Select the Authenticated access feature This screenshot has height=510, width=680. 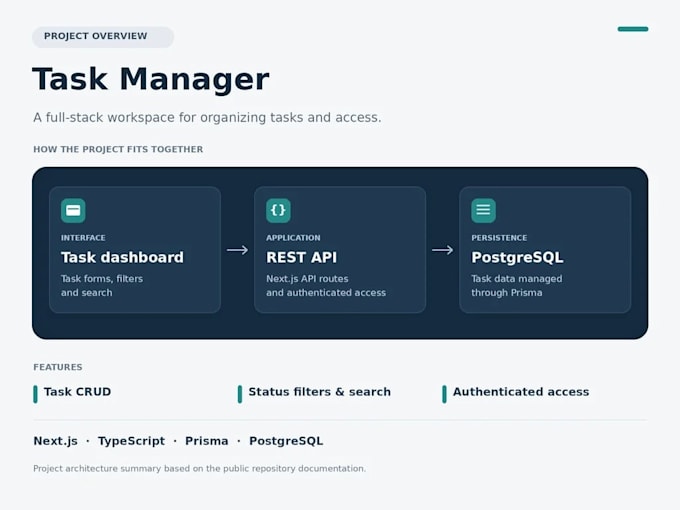(x=516, y=392)
